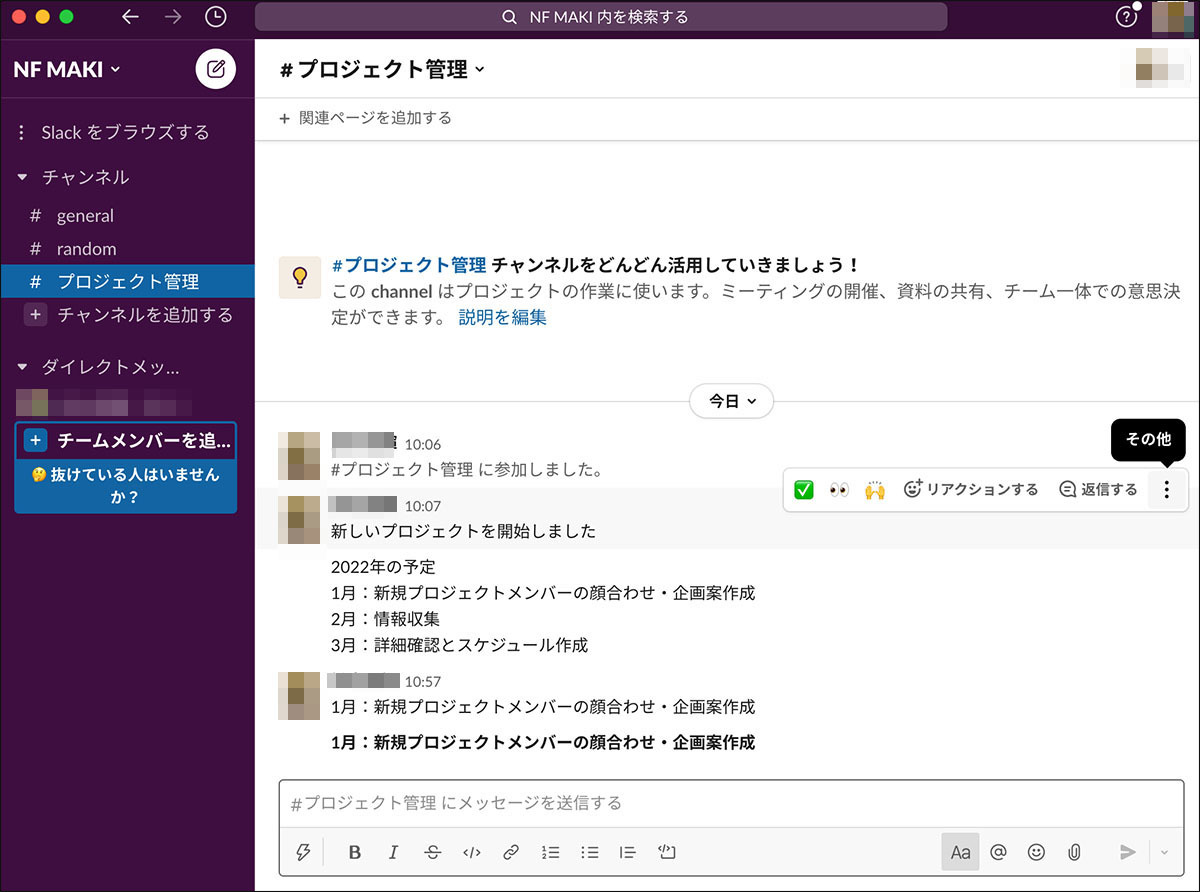Open the history clock icon
The width and height of the screenshot is (1200, 892).
coord(215,16)
